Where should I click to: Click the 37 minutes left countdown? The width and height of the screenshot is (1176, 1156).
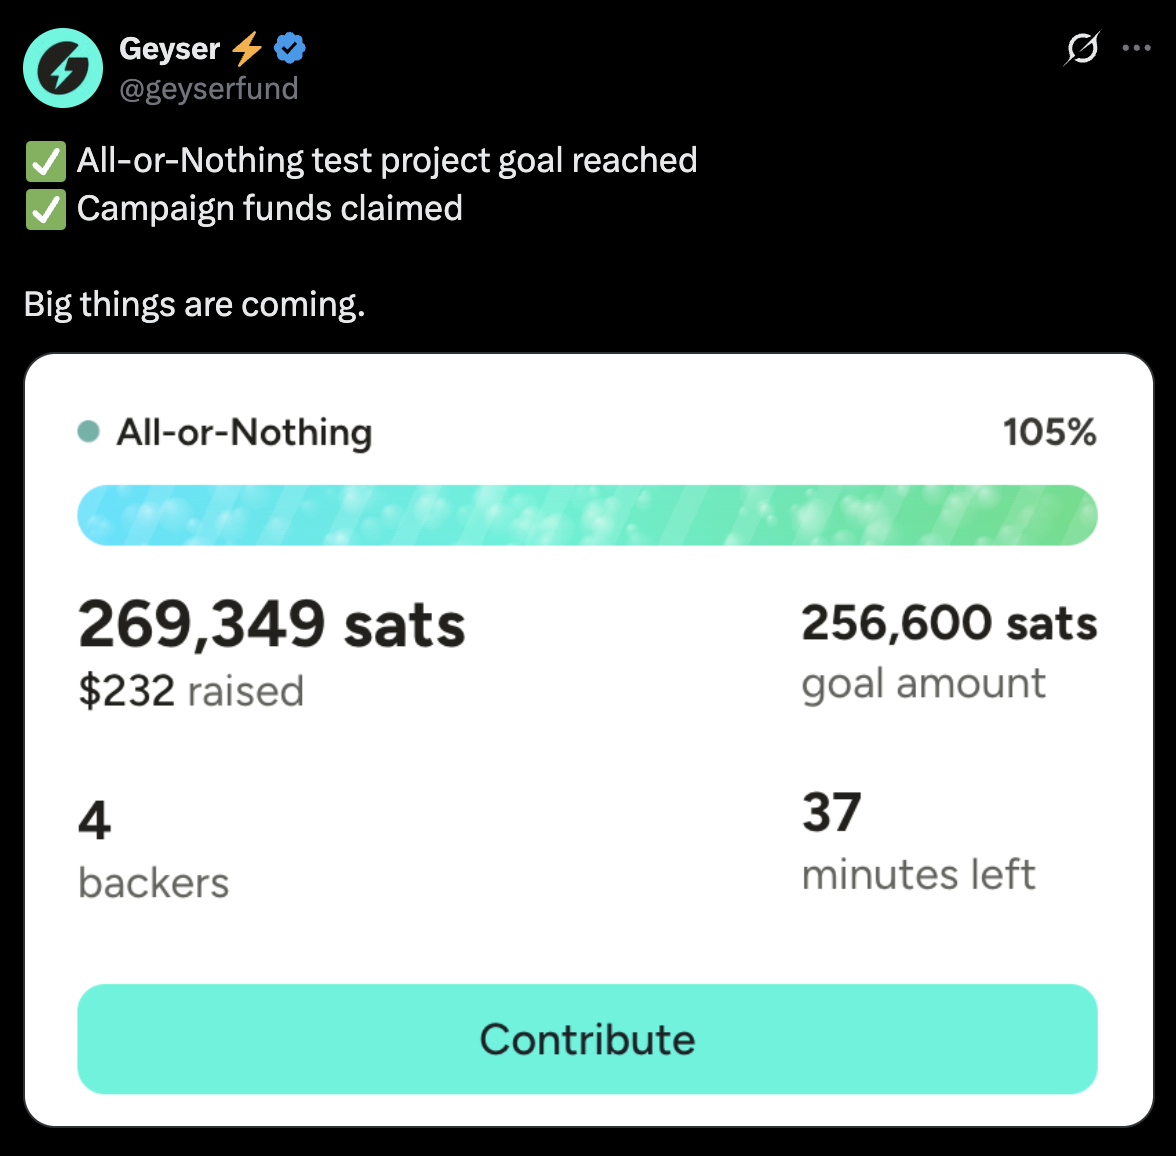click(x=831, y=812)
